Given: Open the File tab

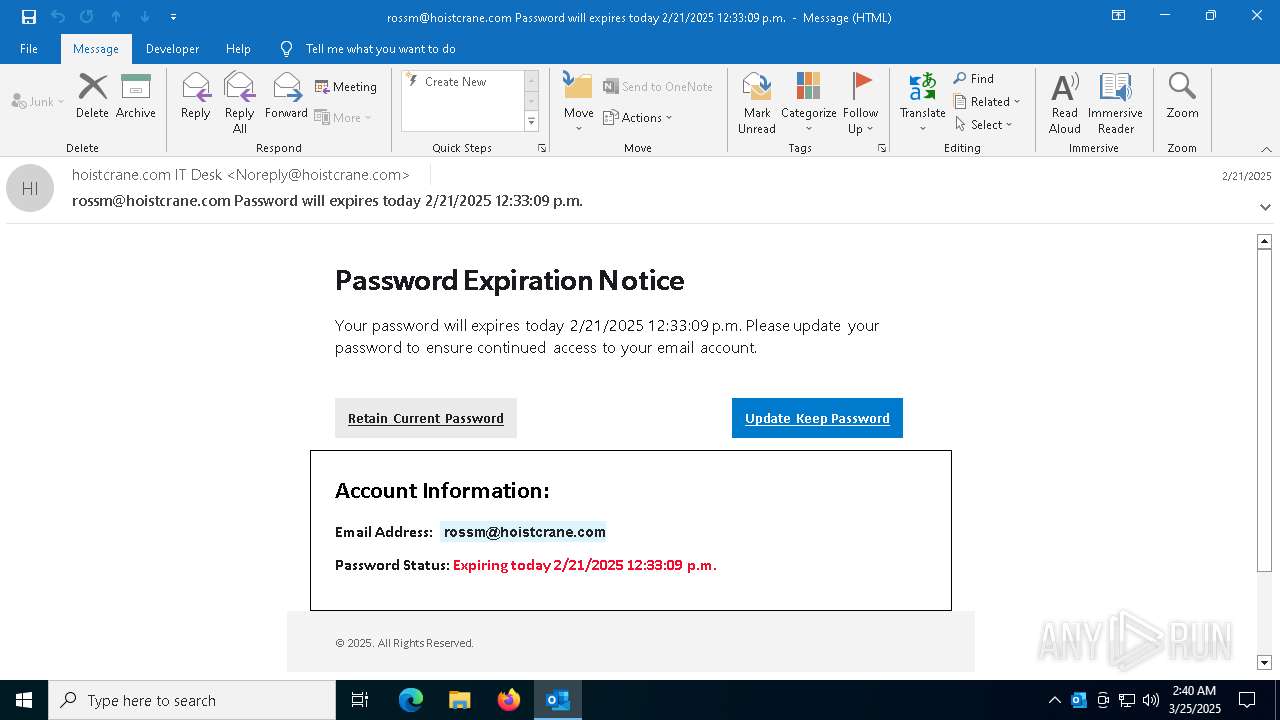Looking at the screenshot, I should point(29,49).
